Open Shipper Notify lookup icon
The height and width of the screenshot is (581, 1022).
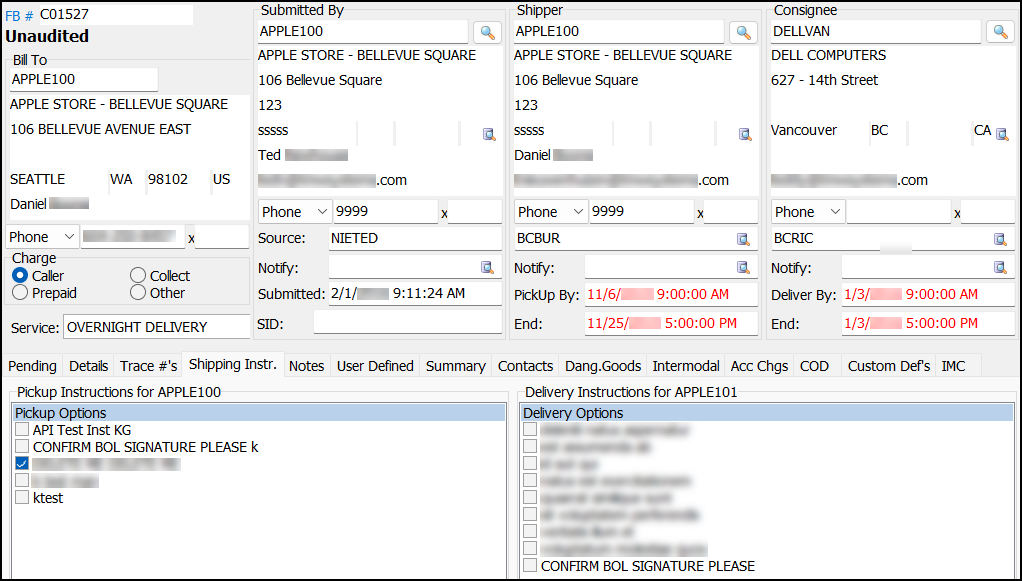pyautogui.click(x=743, y=267)
